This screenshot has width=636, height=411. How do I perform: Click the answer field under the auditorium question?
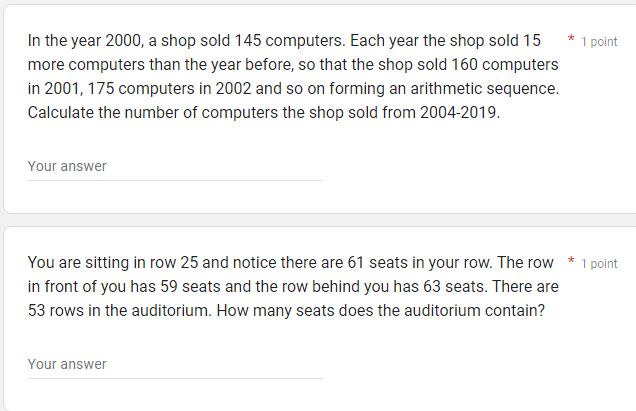pos(175,365)
